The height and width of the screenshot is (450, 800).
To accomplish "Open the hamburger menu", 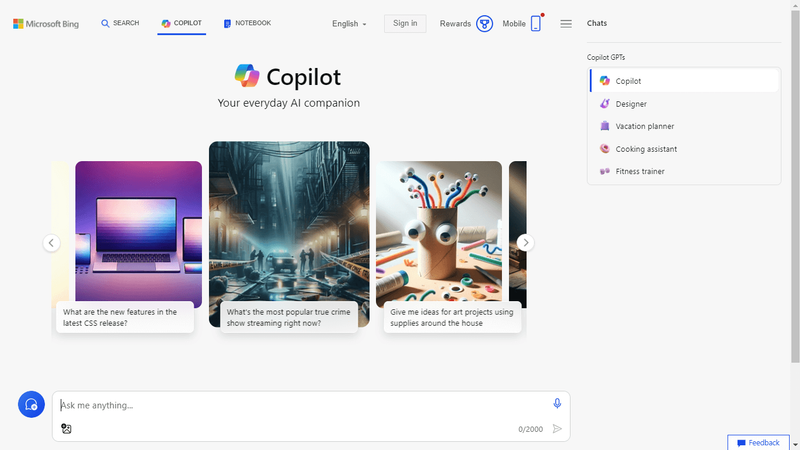I will (x=566, y=24).
